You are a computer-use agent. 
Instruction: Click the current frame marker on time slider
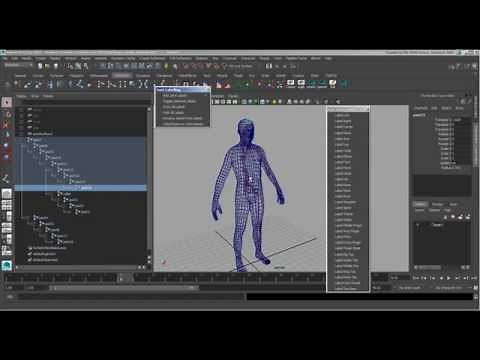pos(125,277)
